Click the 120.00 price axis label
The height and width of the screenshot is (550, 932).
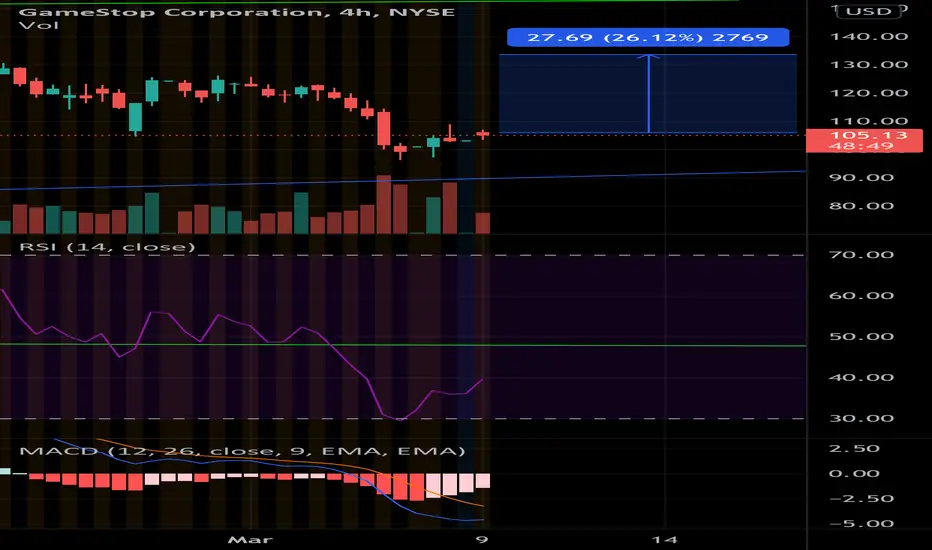pos(868,93)
